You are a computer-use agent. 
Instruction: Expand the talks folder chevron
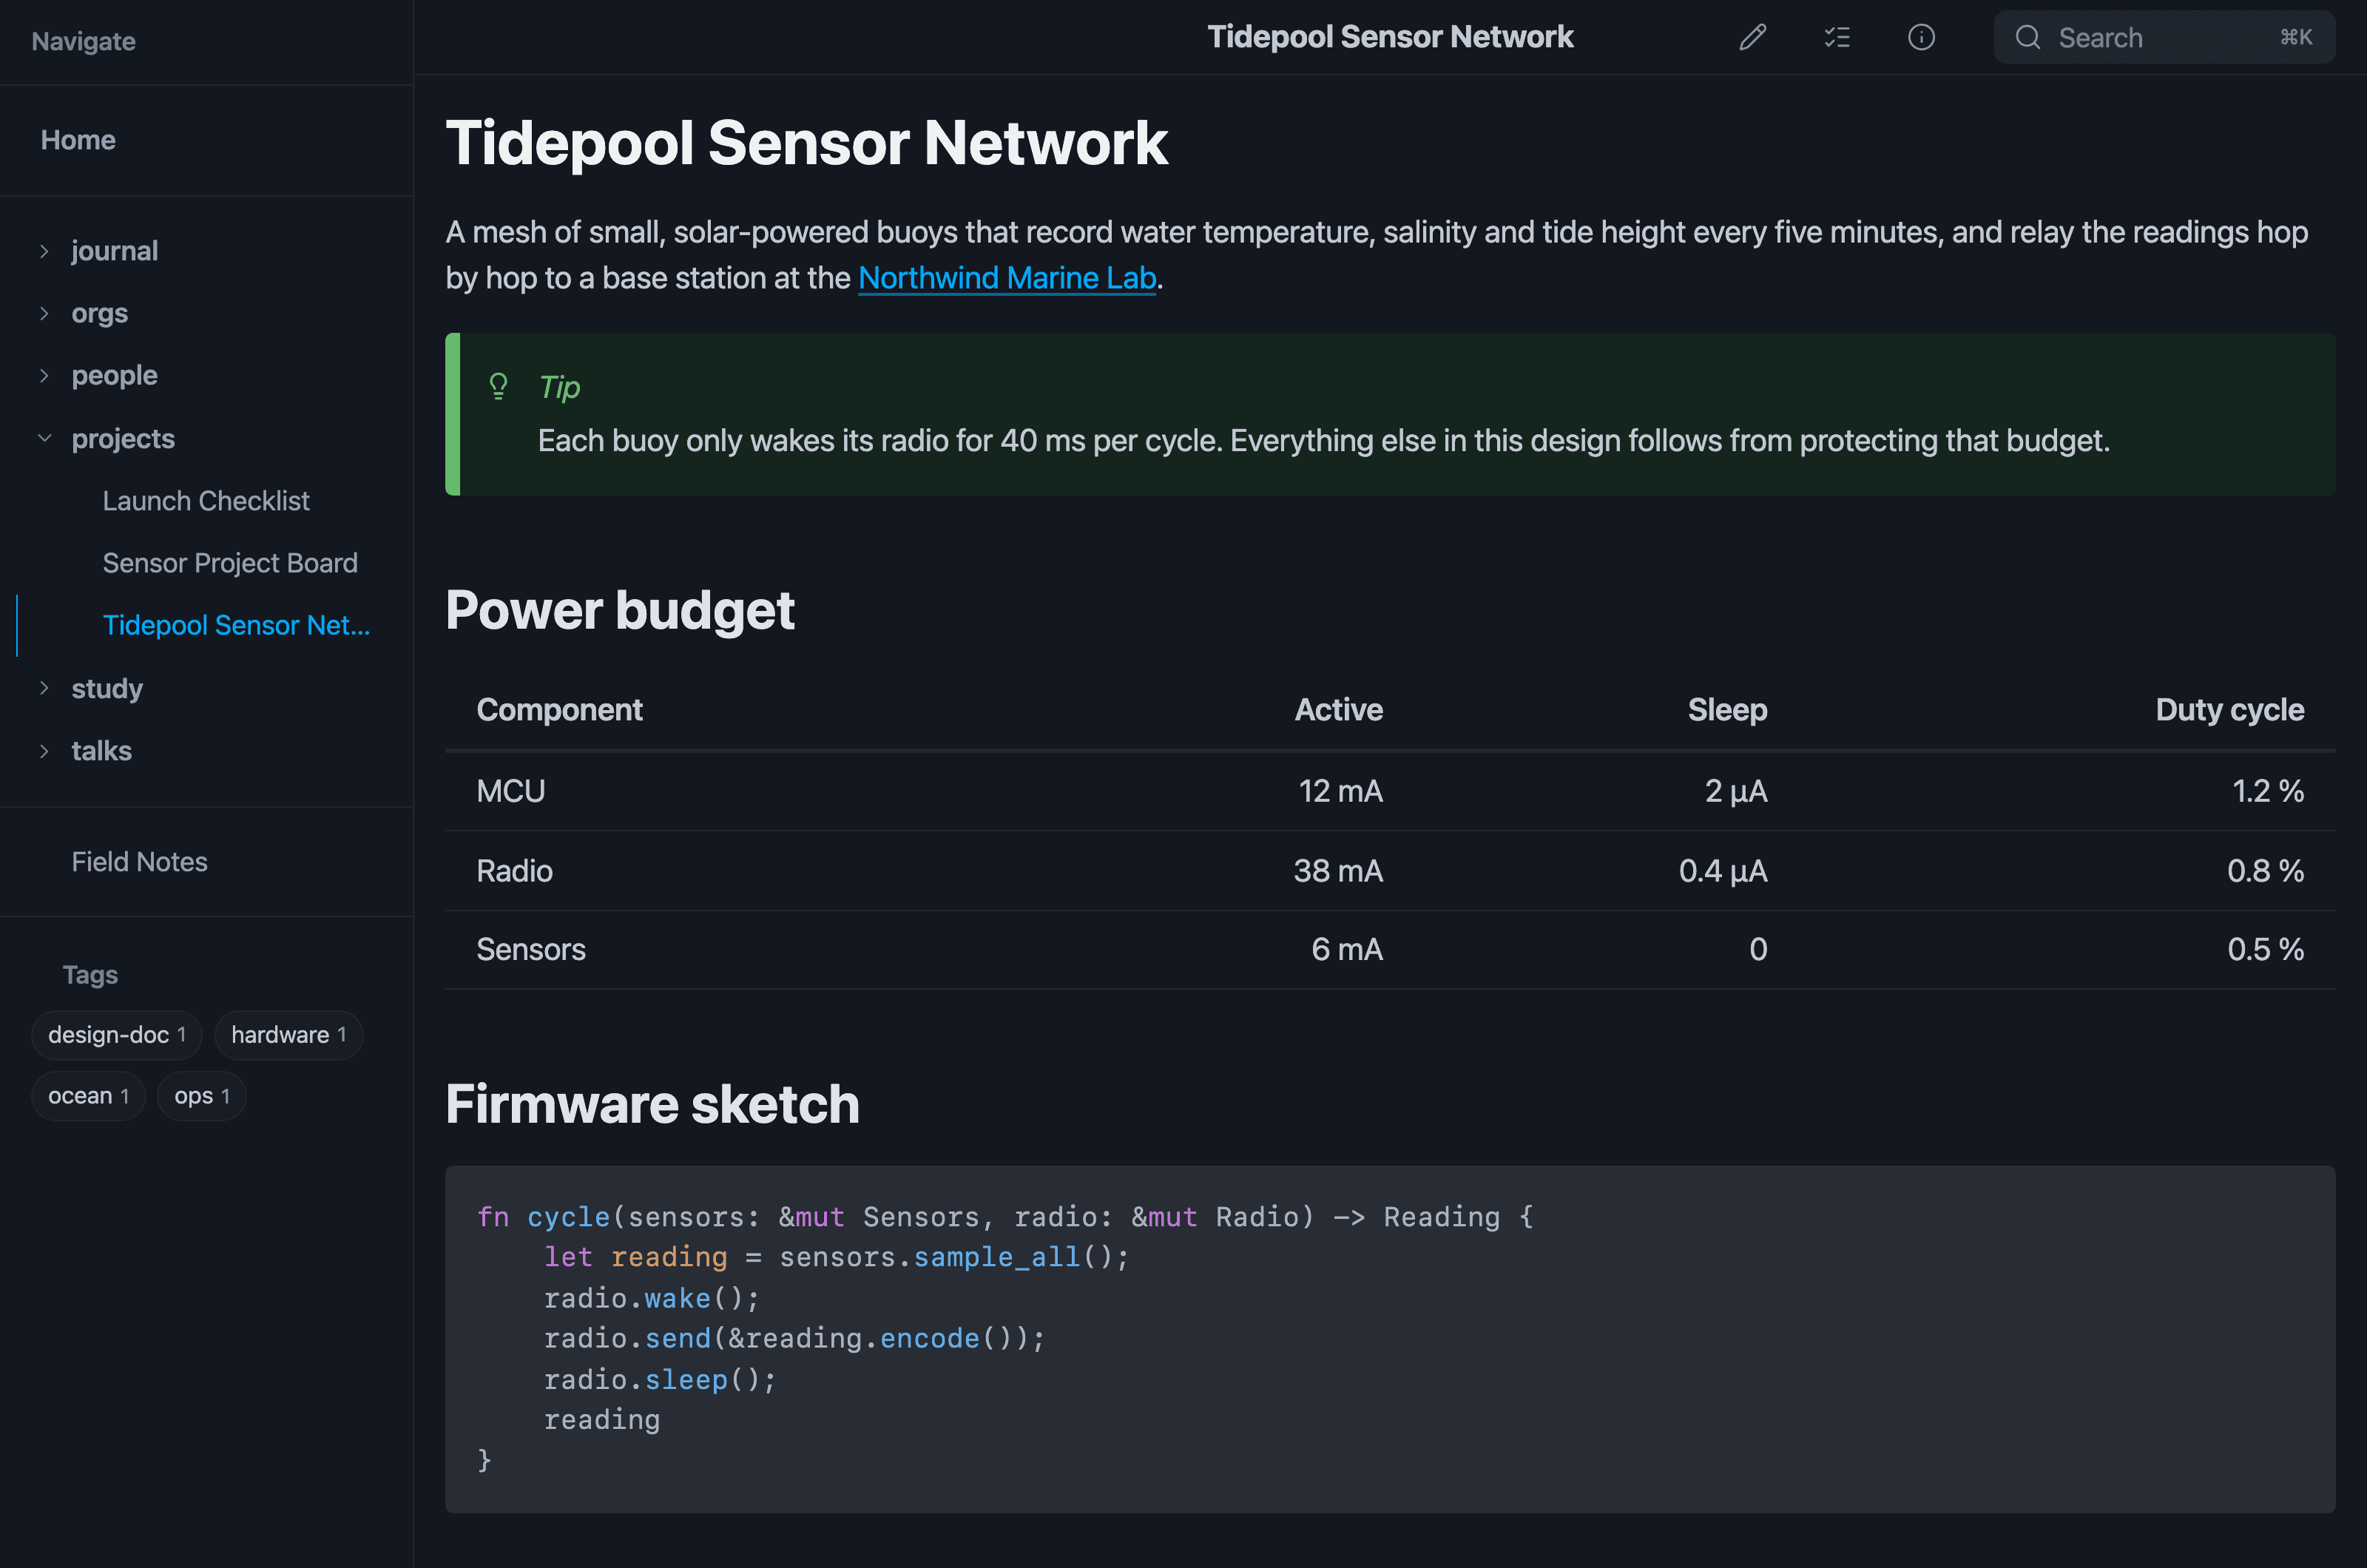44,751
